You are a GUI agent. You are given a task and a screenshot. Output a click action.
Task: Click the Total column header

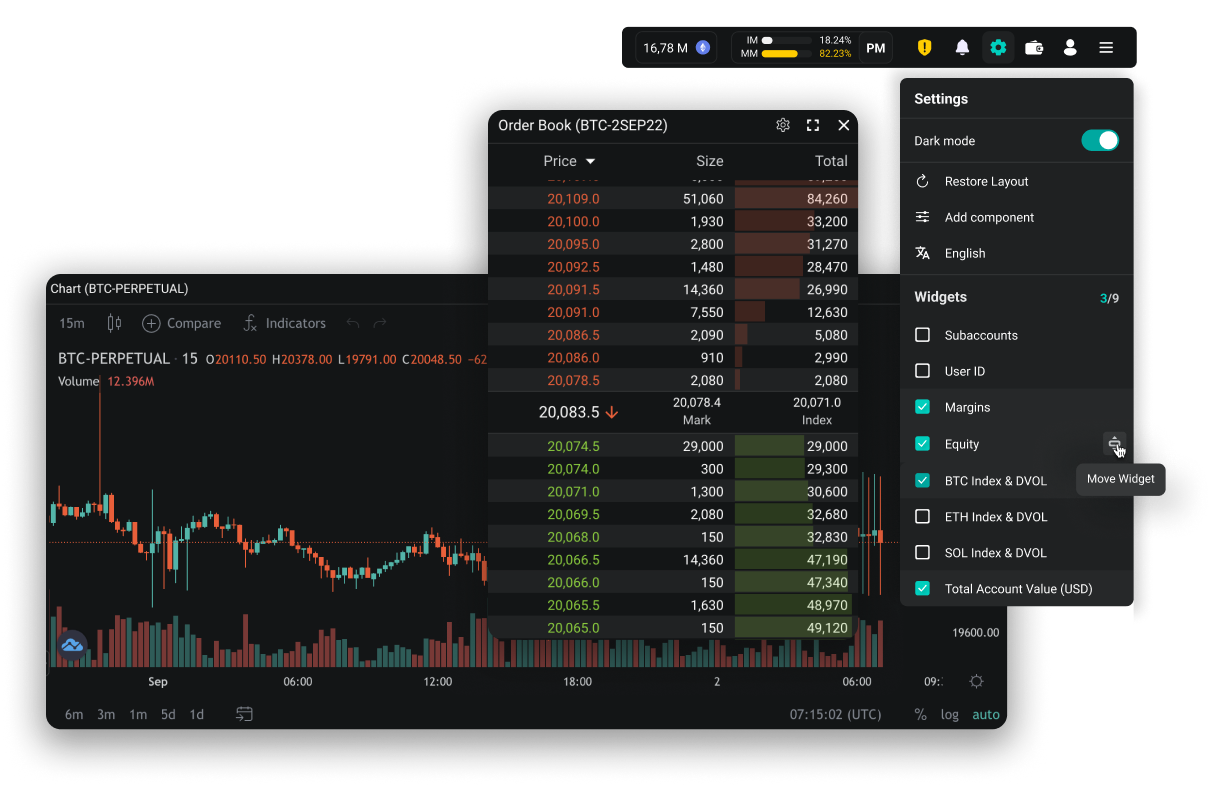[x=831, y=161]
